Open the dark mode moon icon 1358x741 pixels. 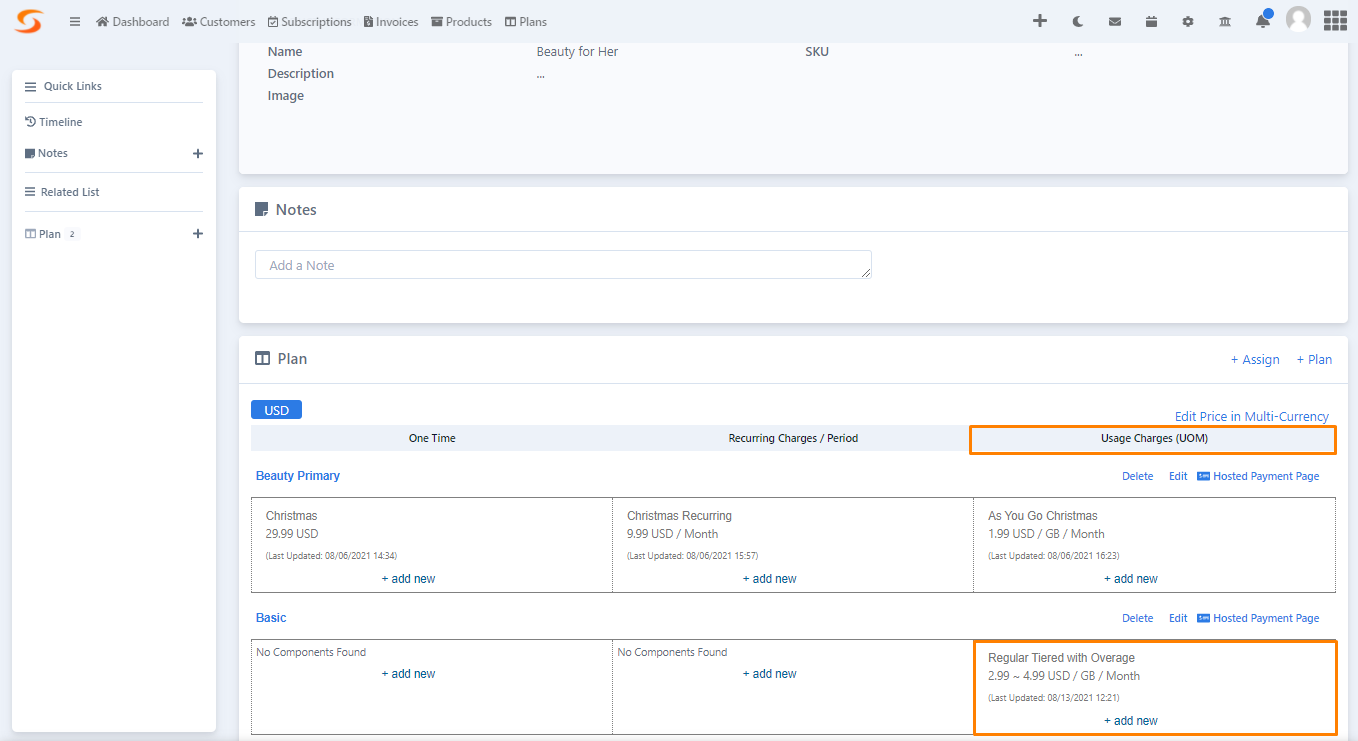[1077, 20]
